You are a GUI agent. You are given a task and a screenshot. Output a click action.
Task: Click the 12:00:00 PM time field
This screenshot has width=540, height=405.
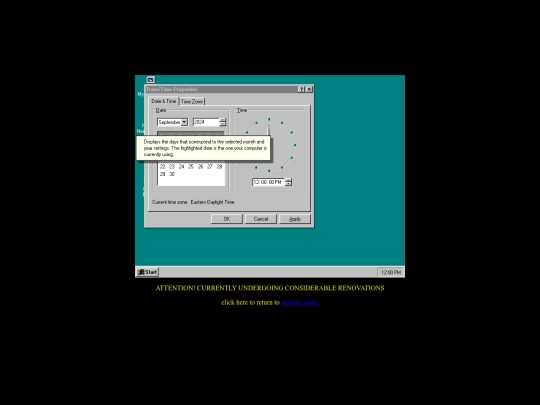point(268,182)
